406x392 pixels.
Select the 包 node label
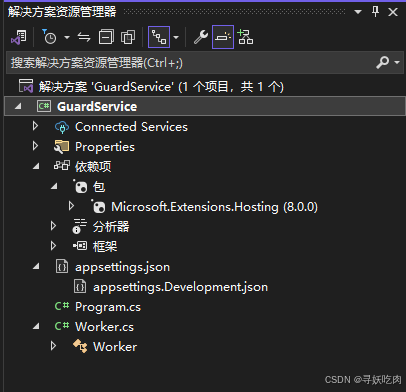pos(99,187)
